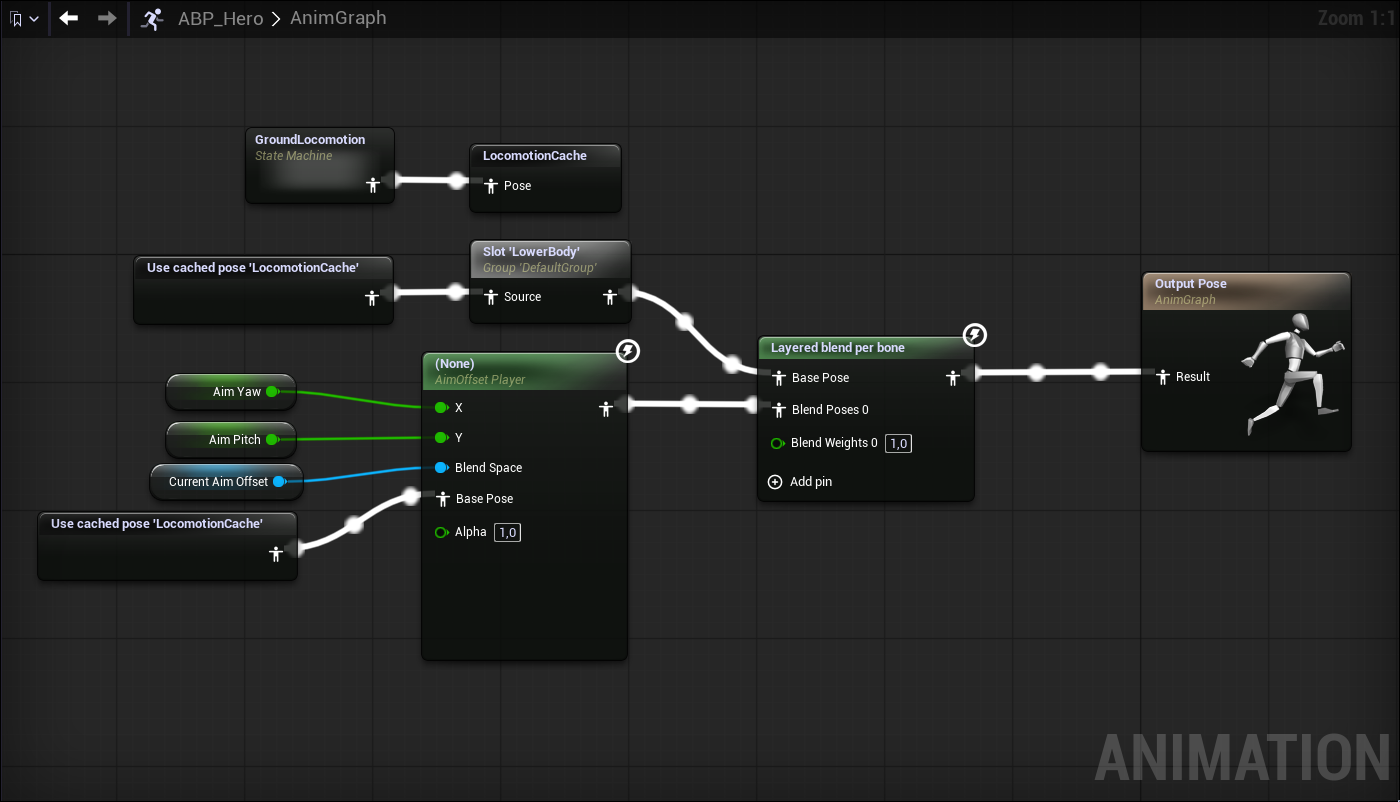
Task: Go forward with the right arrow
Action: 107,18
